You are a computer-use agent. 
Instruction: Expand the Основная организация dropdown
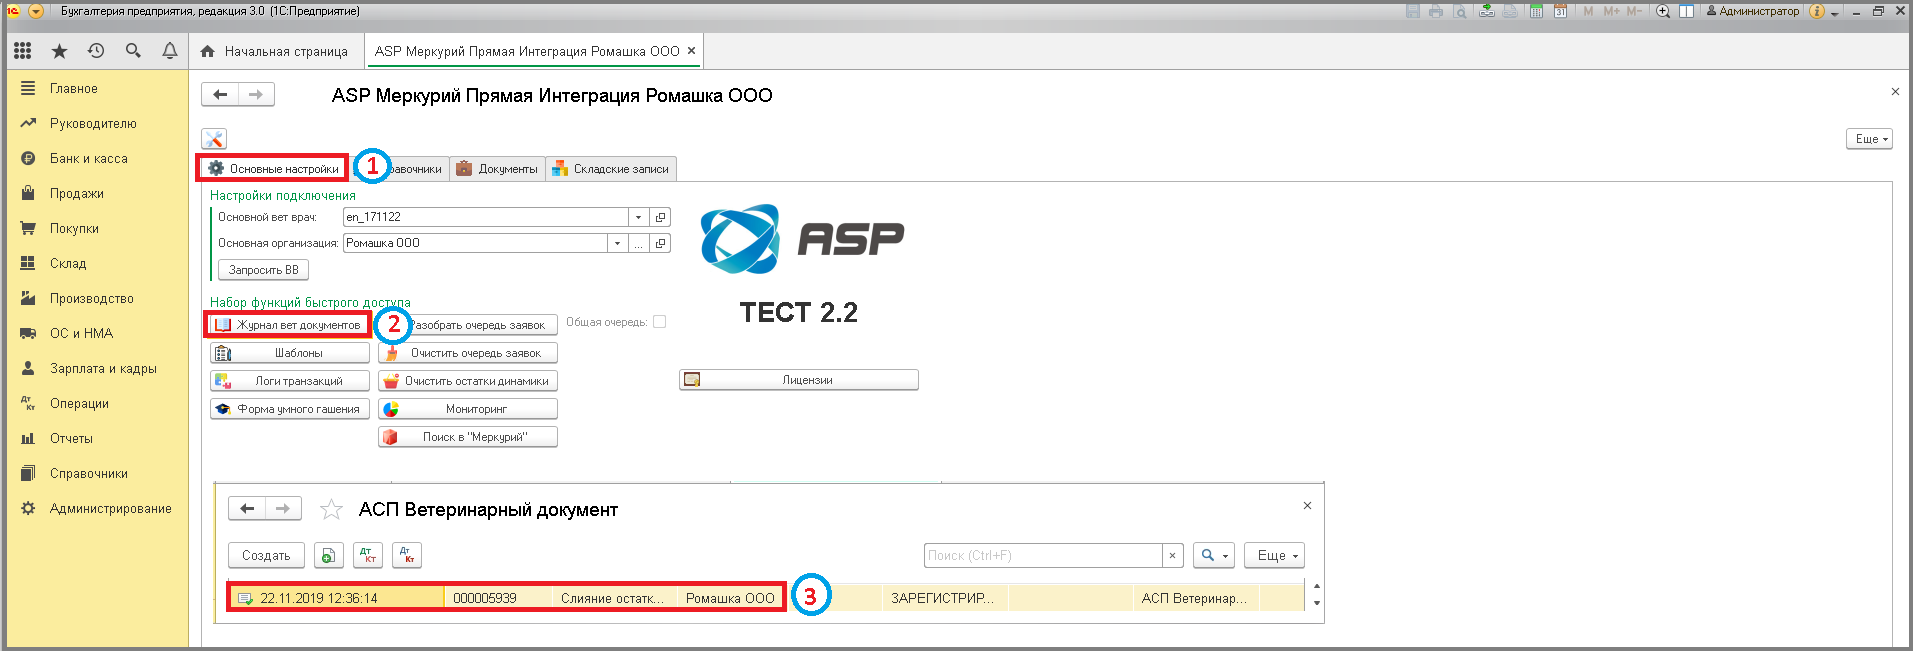617,243
